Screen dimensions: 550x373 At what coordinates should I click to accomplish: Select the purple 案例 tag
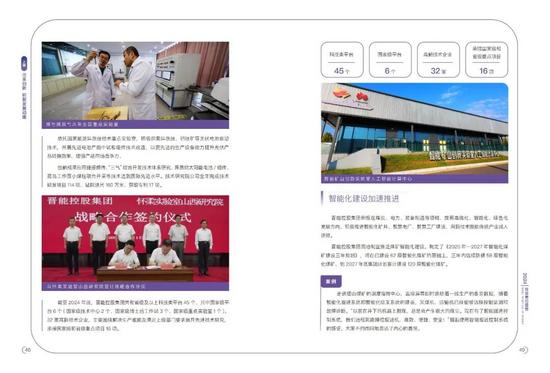331,281
